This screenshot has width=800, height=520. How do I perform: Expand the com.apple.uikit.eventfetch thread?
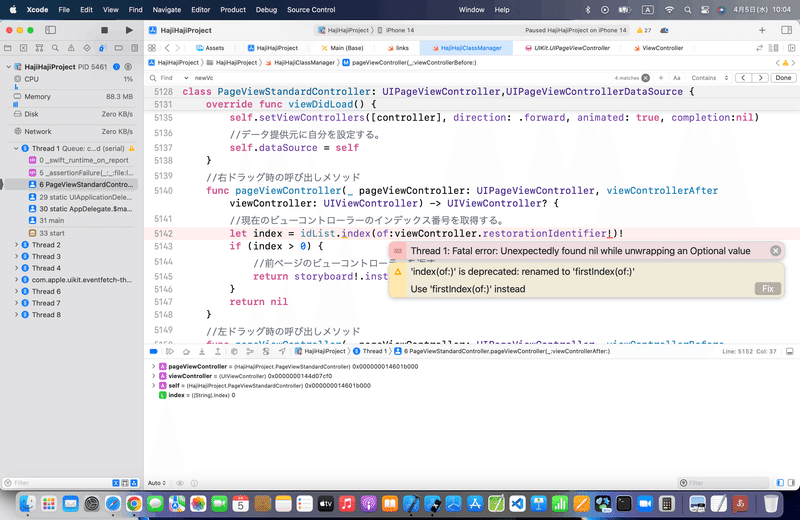click(16, 280)
